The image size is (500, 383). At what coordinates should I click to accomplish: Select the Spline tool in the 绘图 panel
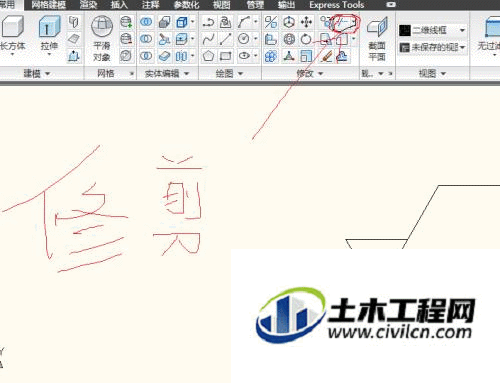[208, 39]
